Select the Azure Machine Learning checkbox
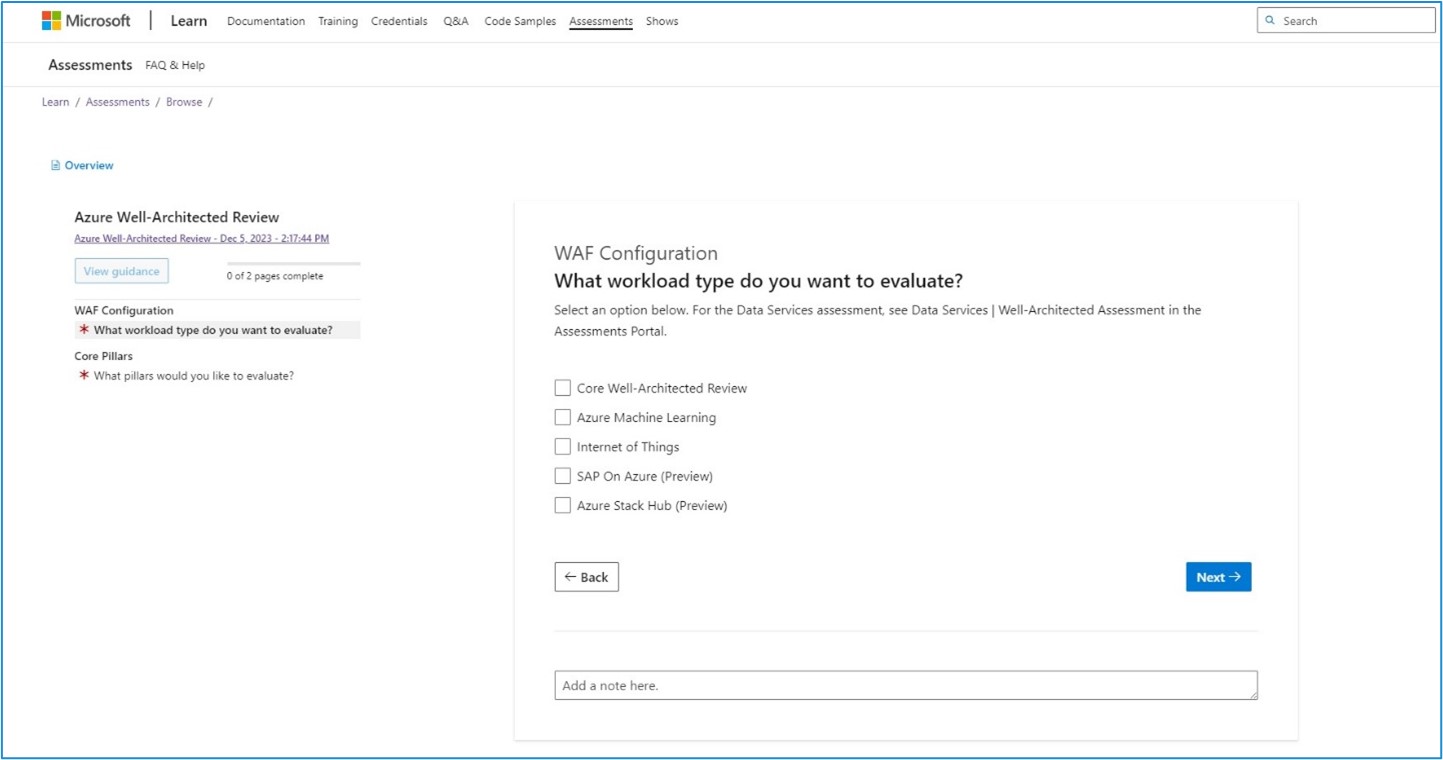The width and height of the screenshot is (1443, 760). (x=562, y=417)
